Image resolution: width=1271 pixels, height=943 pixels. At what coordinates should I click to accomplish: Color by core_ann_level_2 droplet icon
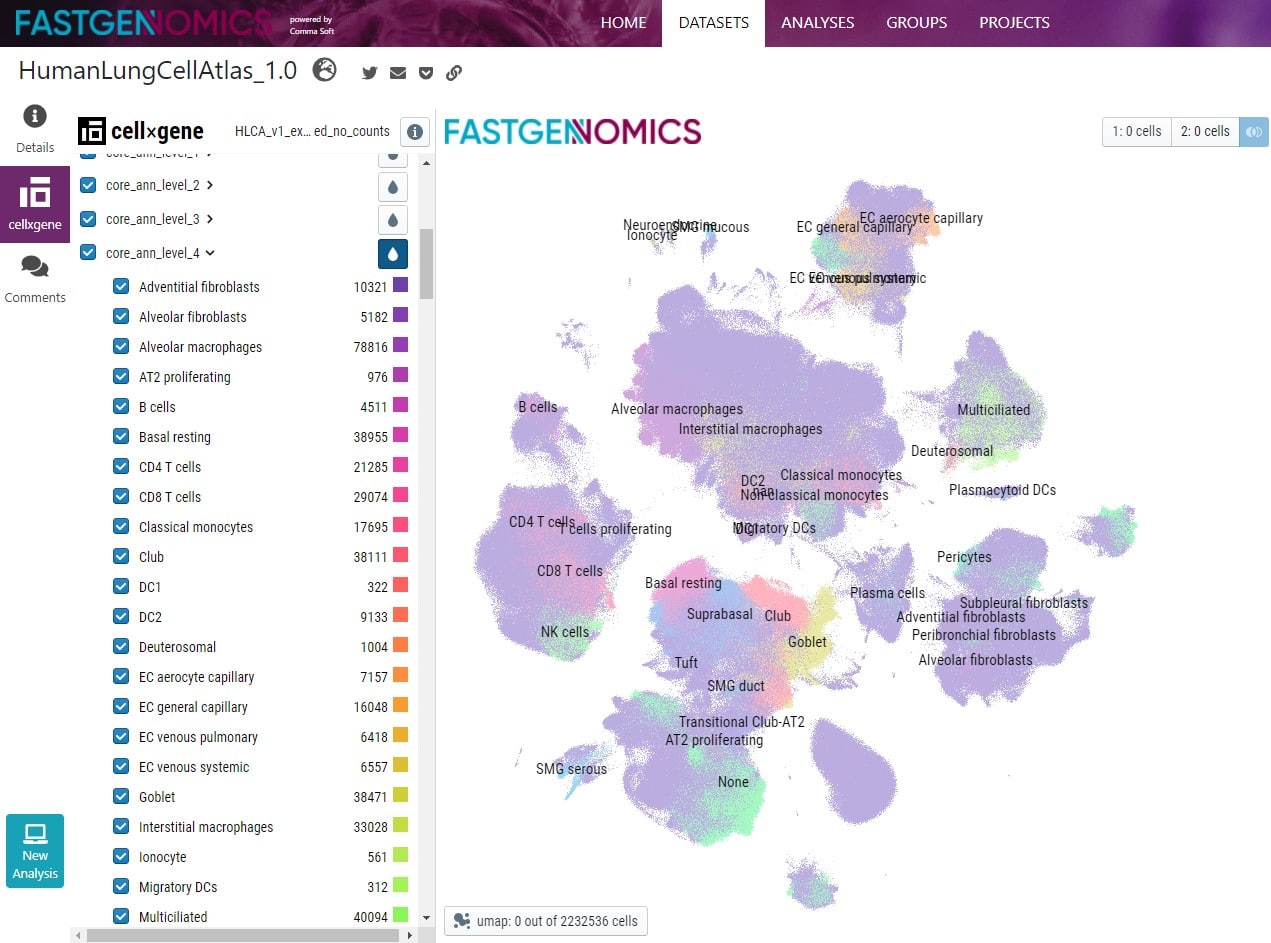[x=393, y=186]
